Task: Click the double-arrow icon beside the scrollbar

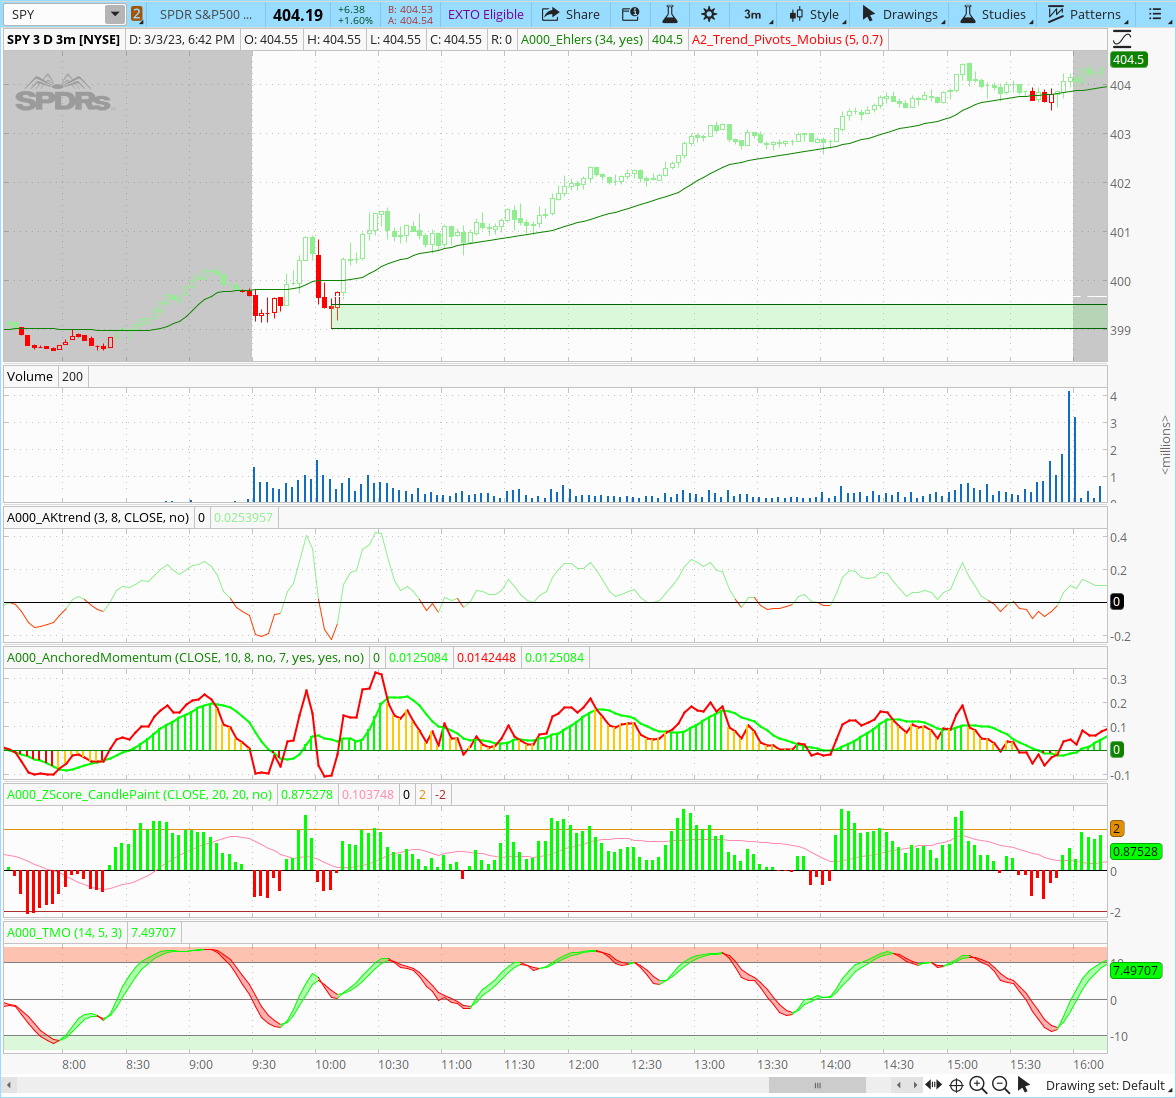Action: [934, 1085]
